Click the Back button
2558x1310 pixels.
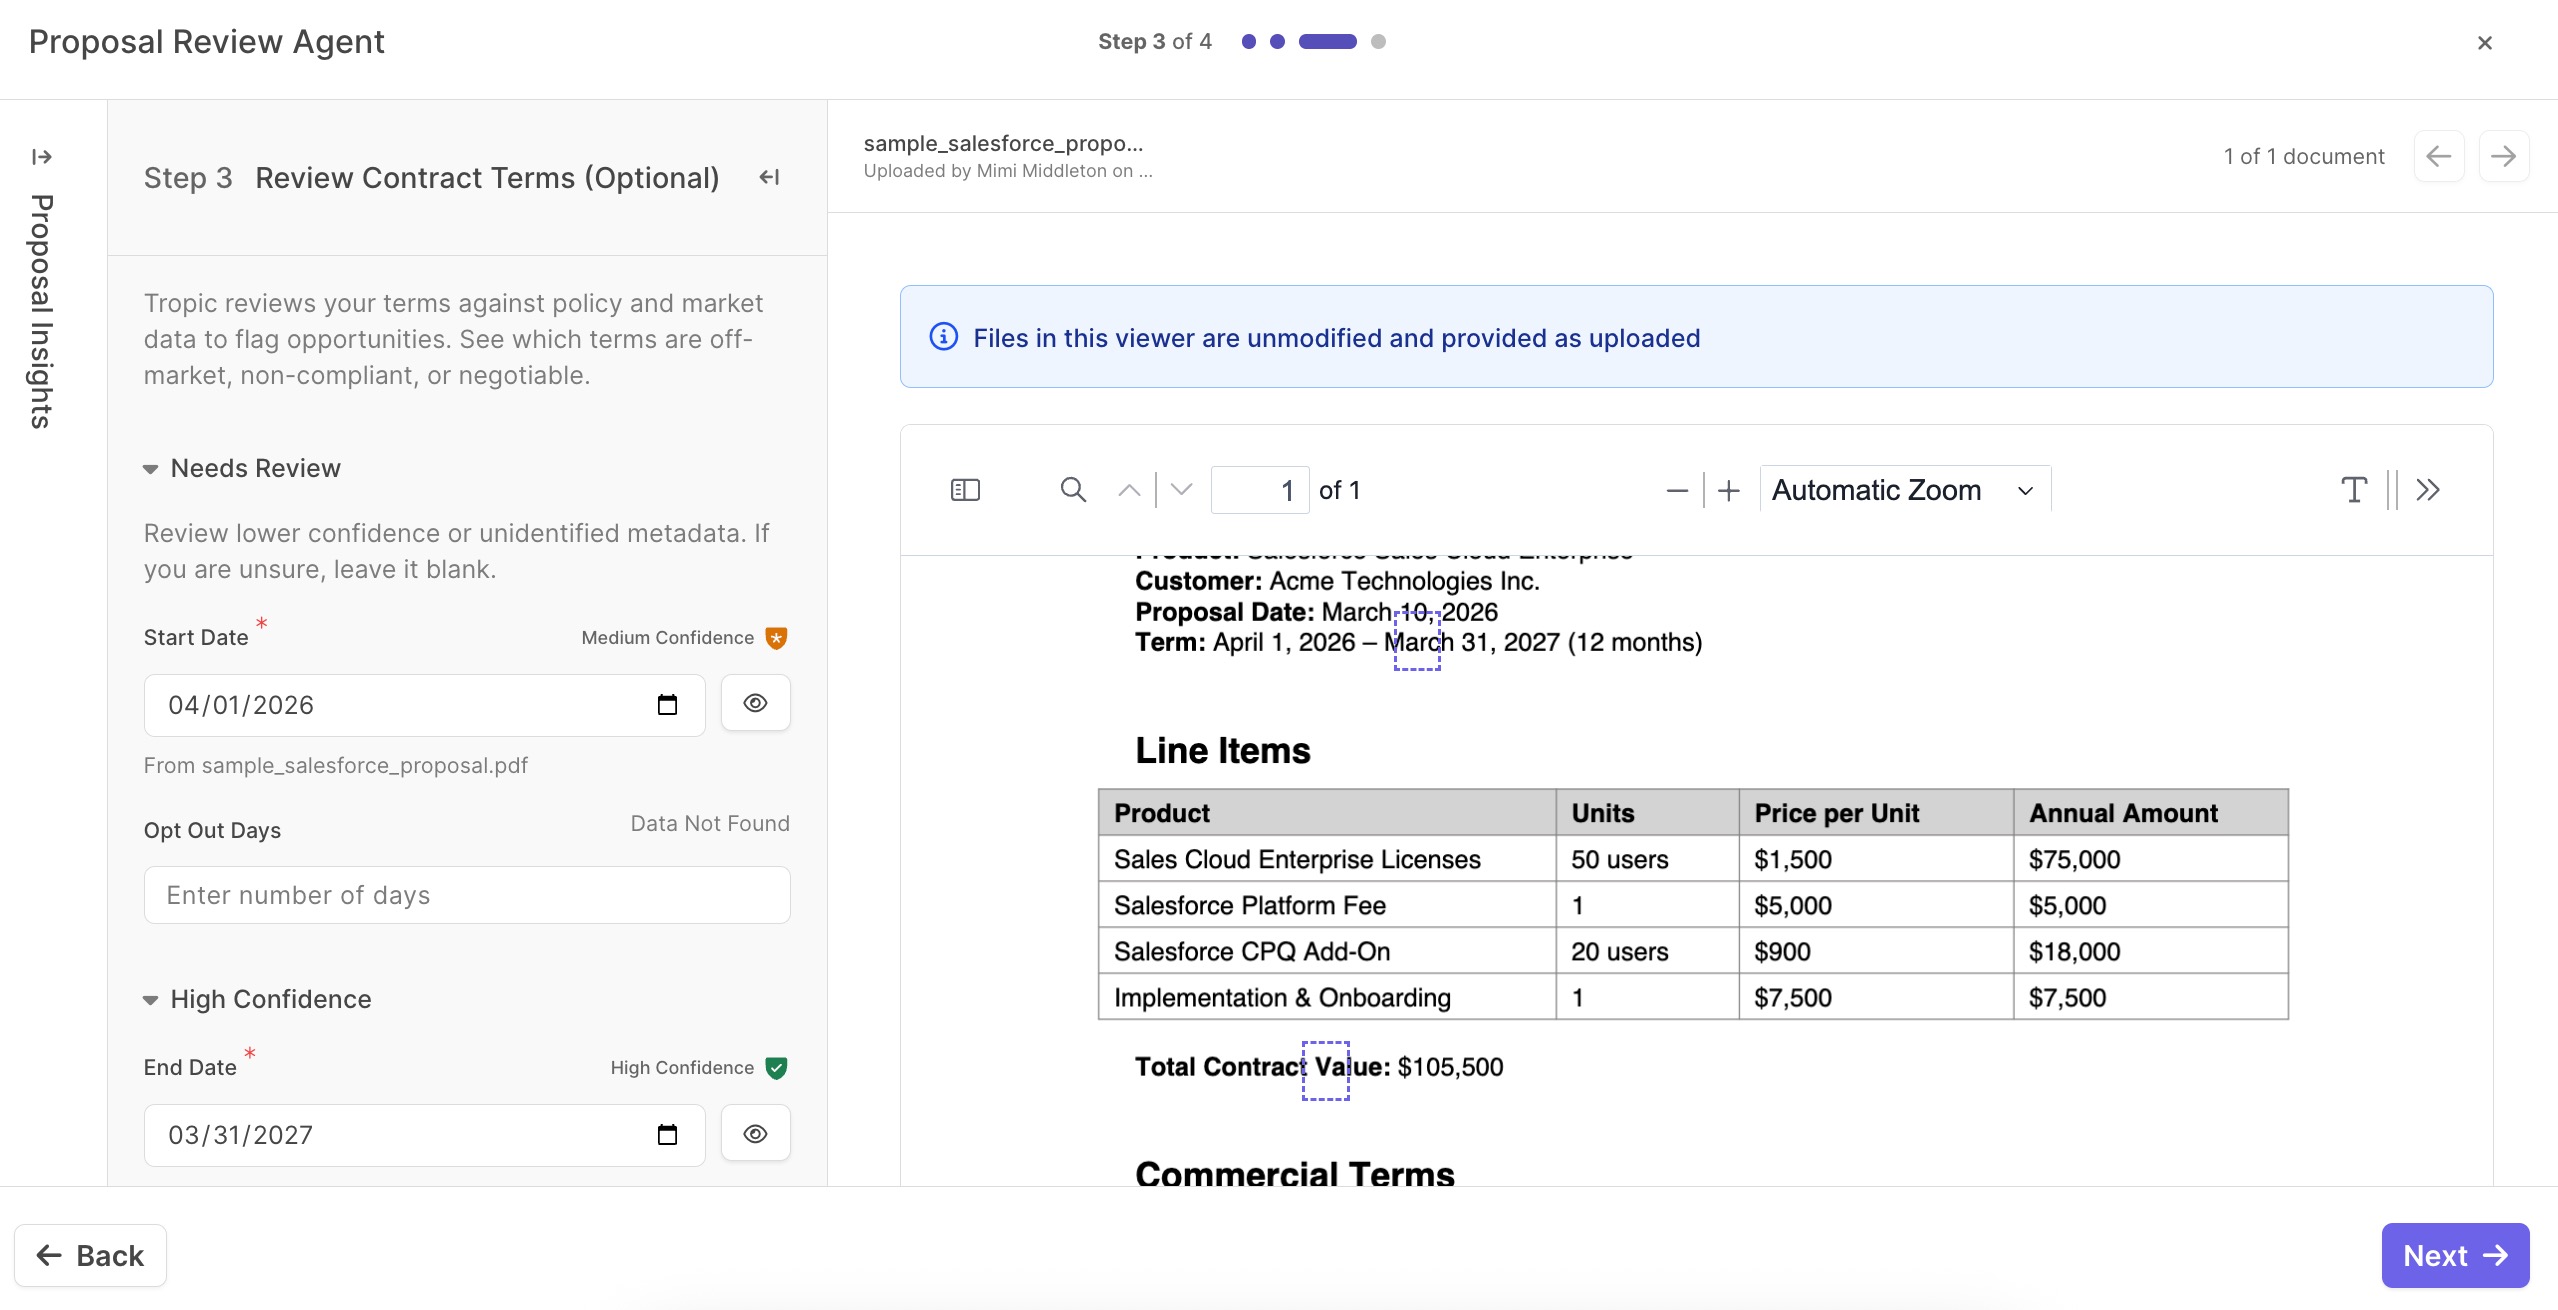tap(91, 1255)
